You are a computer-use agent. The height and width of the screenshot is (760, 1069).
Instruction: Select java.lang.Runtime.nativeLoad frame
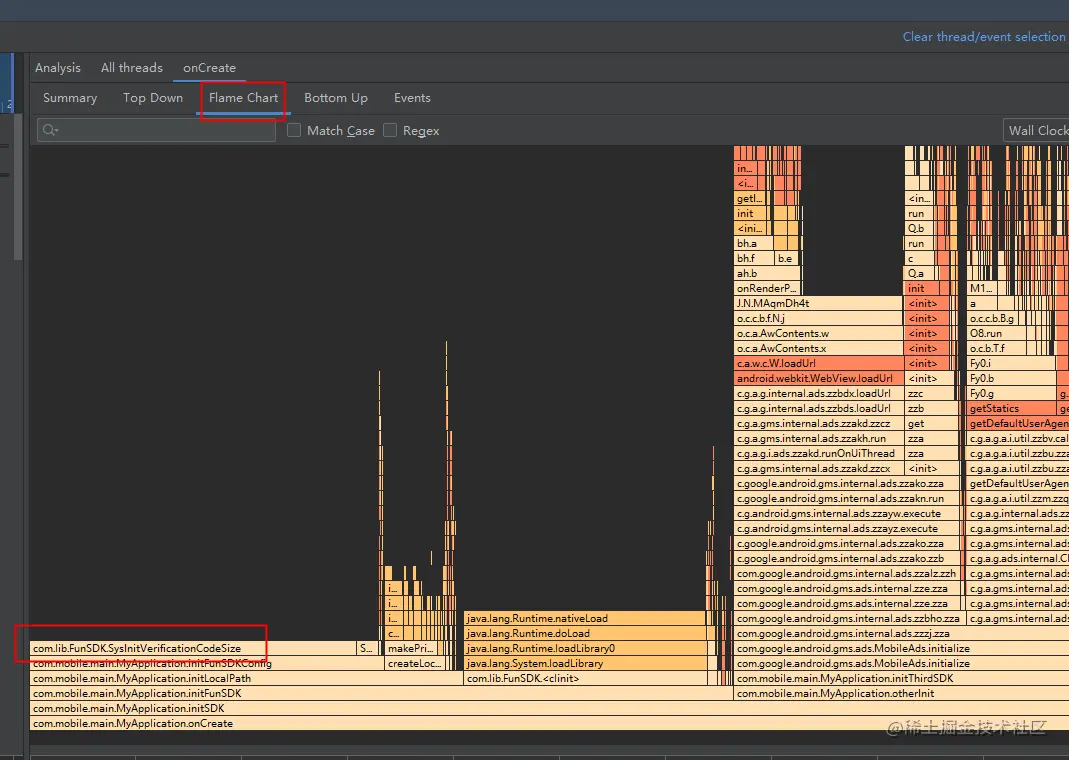point(585,618)
